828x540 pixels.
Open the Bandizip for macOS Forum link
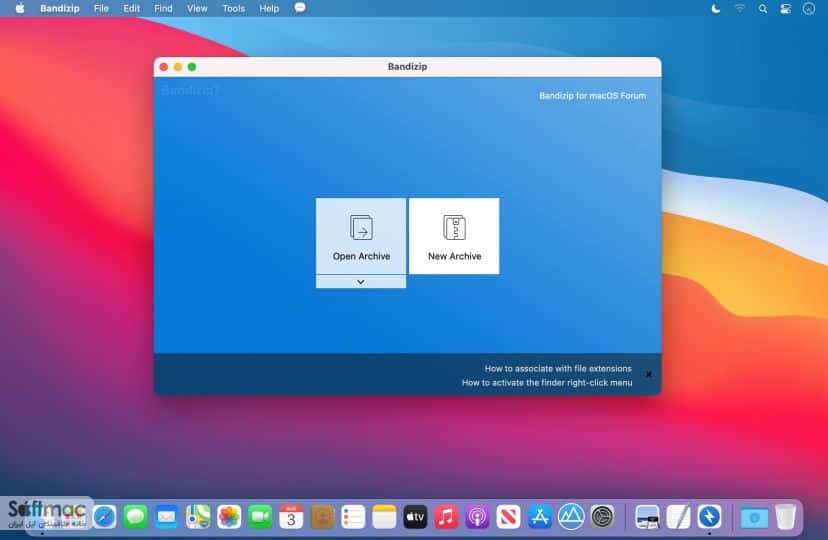pos(592,96)
